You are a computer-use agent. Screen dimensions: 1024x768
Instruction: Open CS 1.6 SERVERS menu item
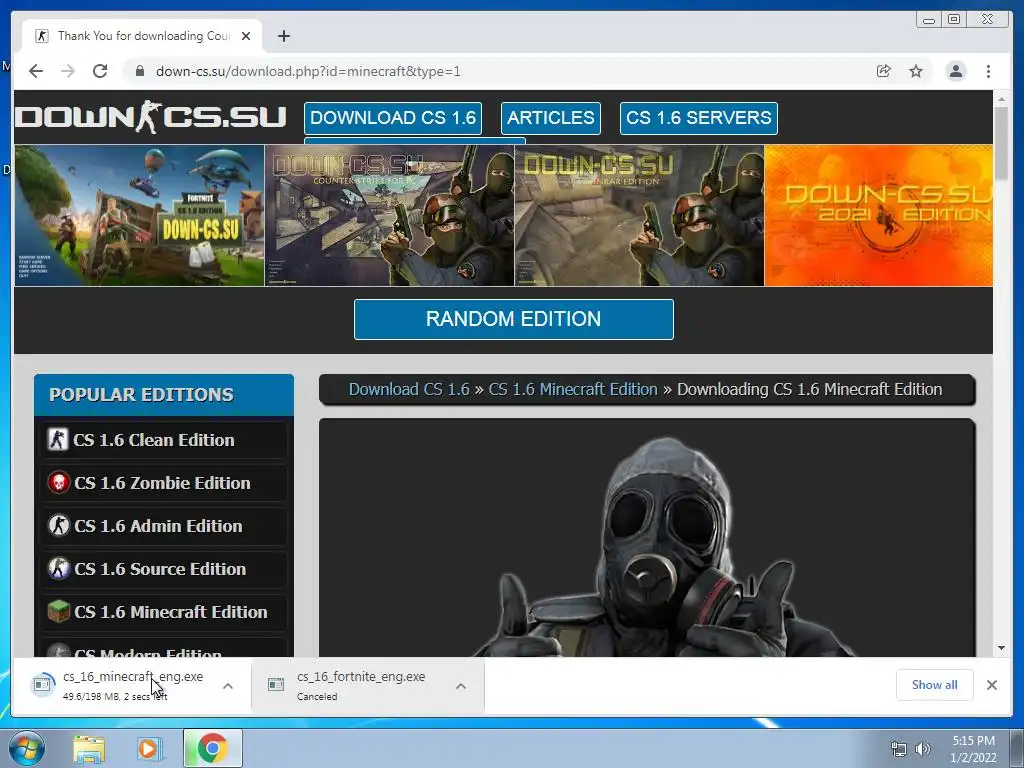pos(698,118)
